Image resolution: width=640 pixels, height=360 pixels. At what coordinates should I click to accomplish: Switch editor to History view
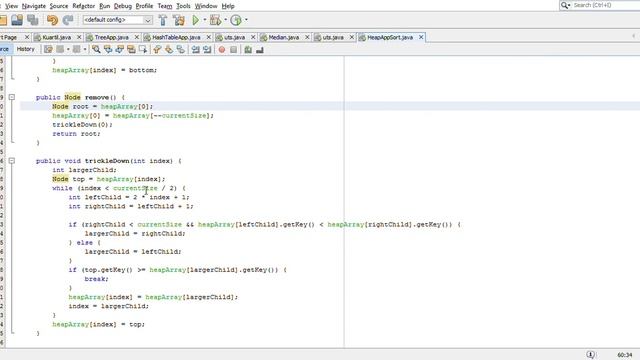pos(26,49)
